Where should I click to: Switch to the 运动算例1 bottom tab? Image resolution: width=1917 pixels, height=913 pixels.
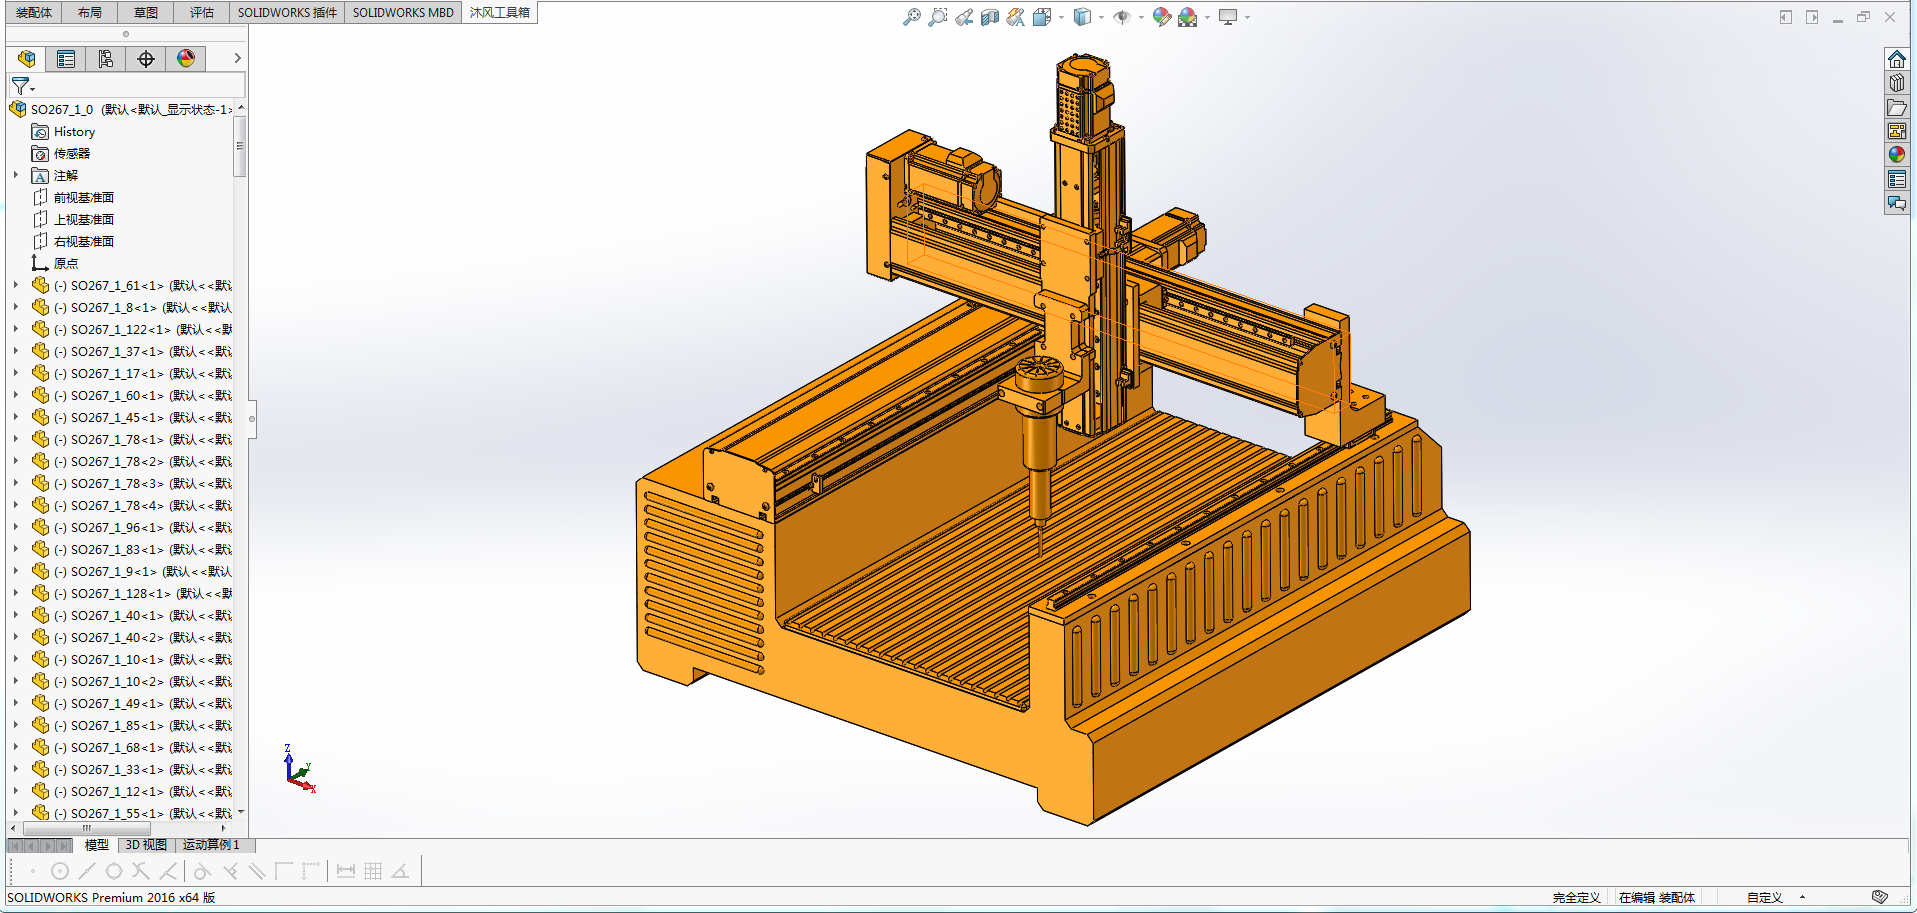click(211, 845)
